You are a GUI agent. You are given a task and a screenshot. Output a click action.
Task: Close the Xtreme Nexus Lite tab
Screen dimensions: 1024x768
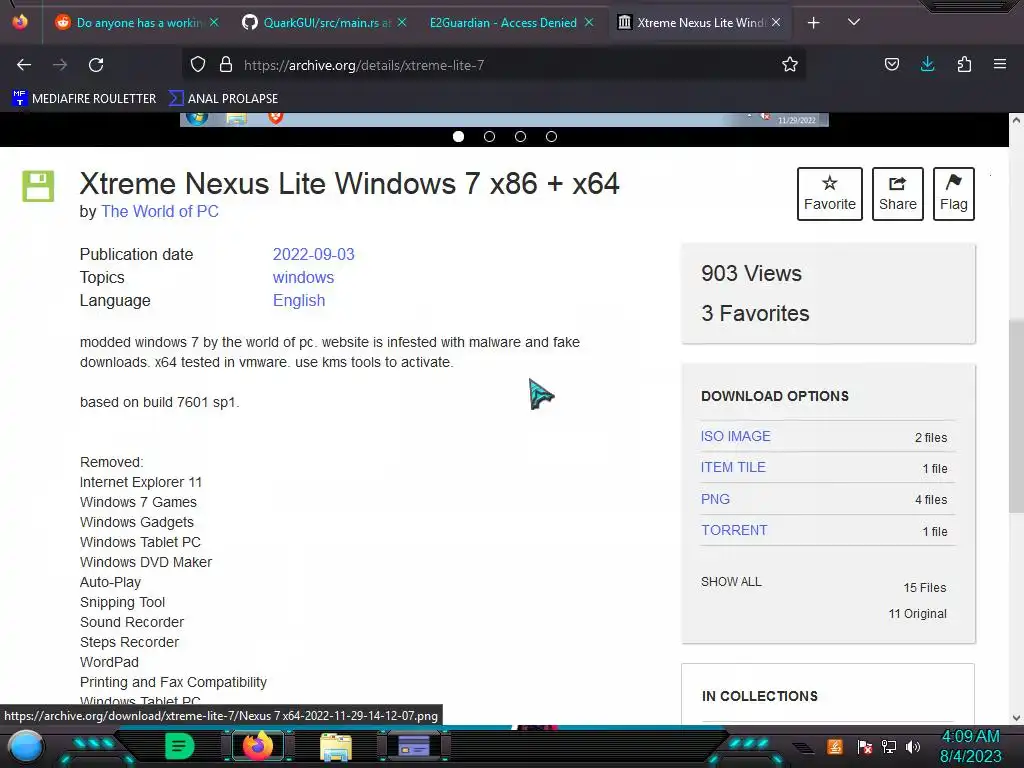776,22
